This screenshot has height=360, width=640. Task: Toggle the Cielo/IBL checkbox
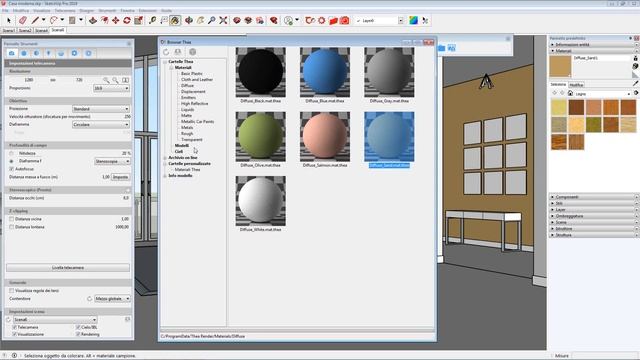[x=78, y=327]
